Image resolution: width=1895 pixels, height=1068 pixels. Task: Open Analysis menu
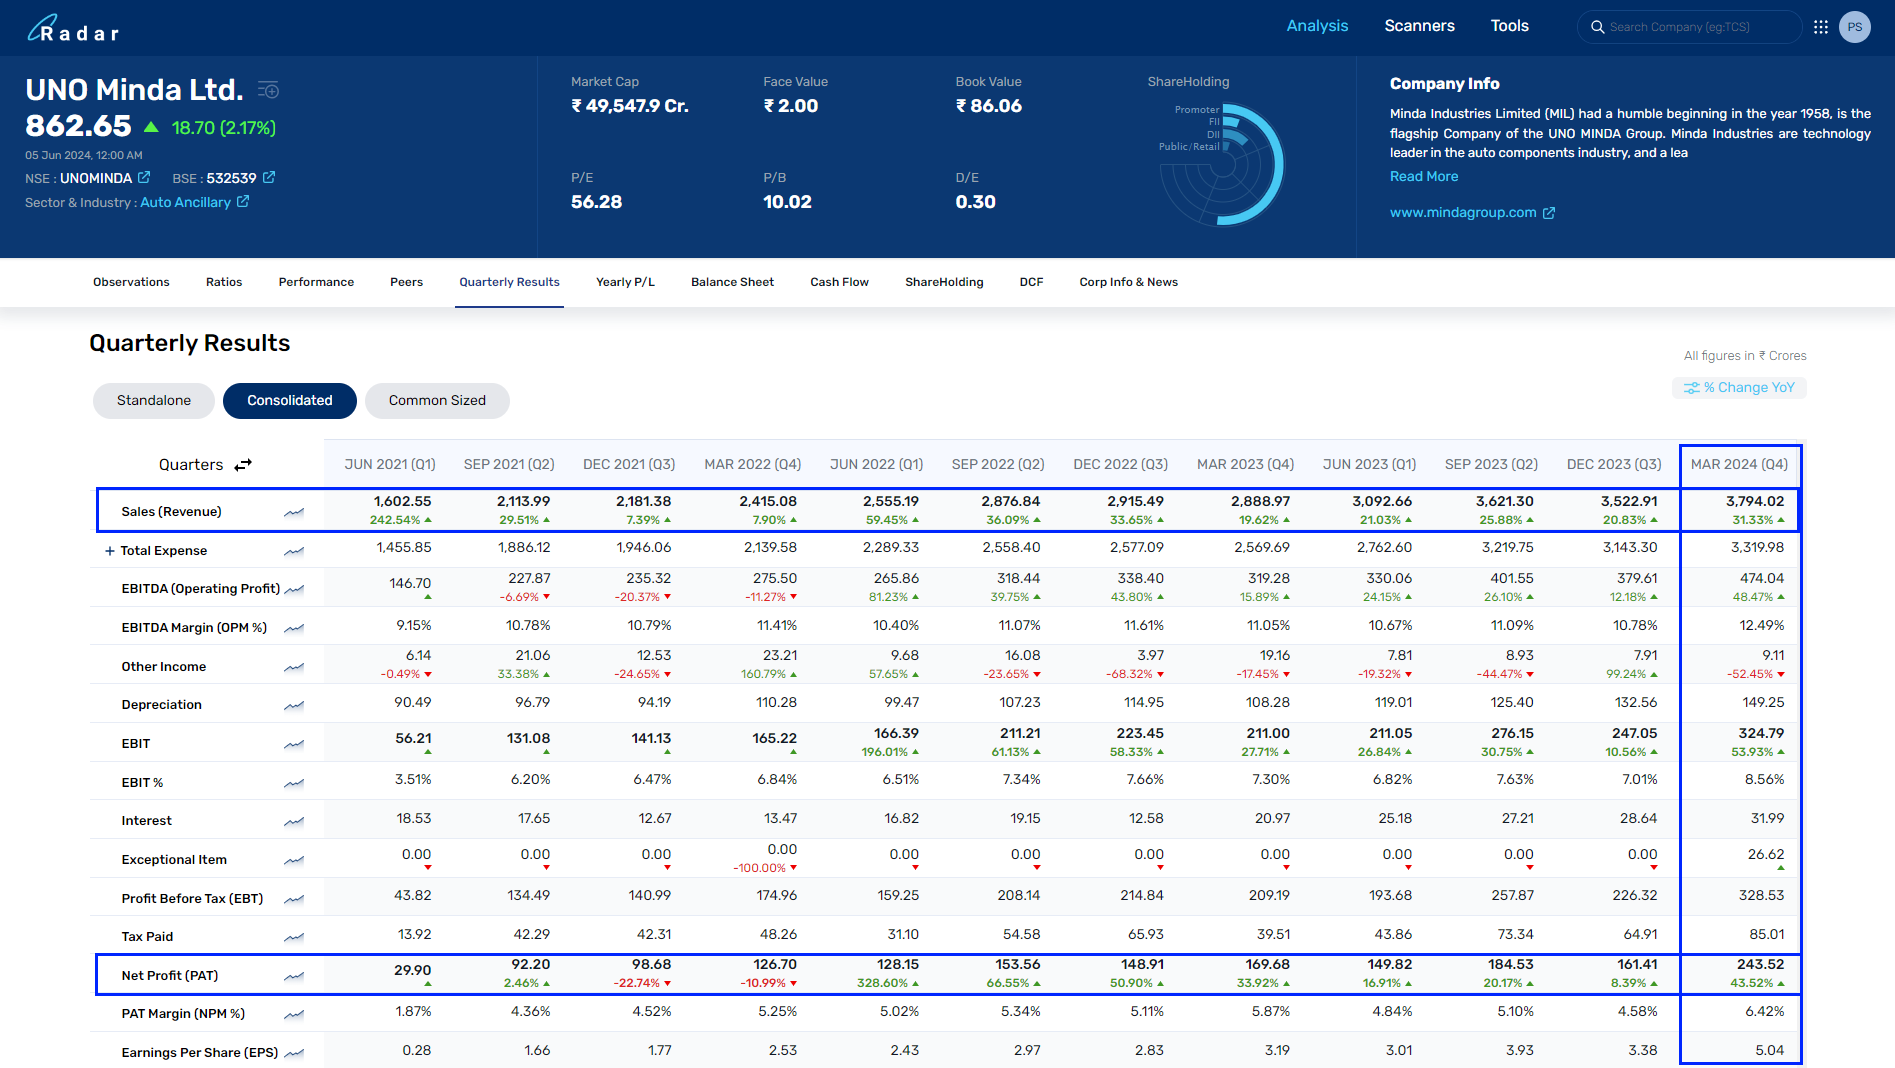1317,26
